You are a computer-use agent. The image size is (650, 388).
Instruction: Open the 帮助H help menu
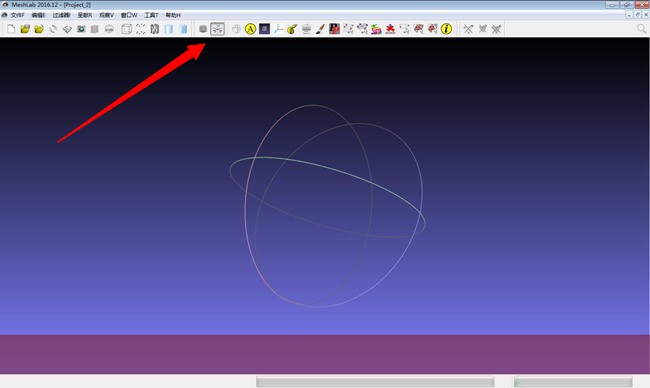point(173,15)
